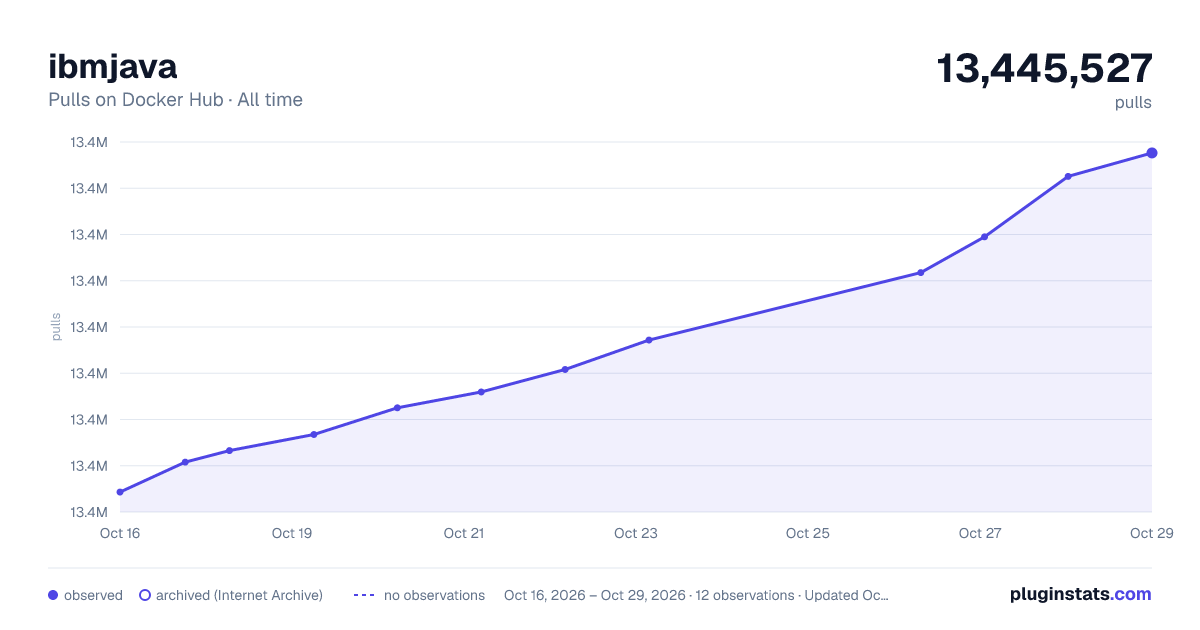Click the rotated pulls y-axis label
This screenshot has height=630, width=1200.
pyautogui.click(x=56, y=327)
